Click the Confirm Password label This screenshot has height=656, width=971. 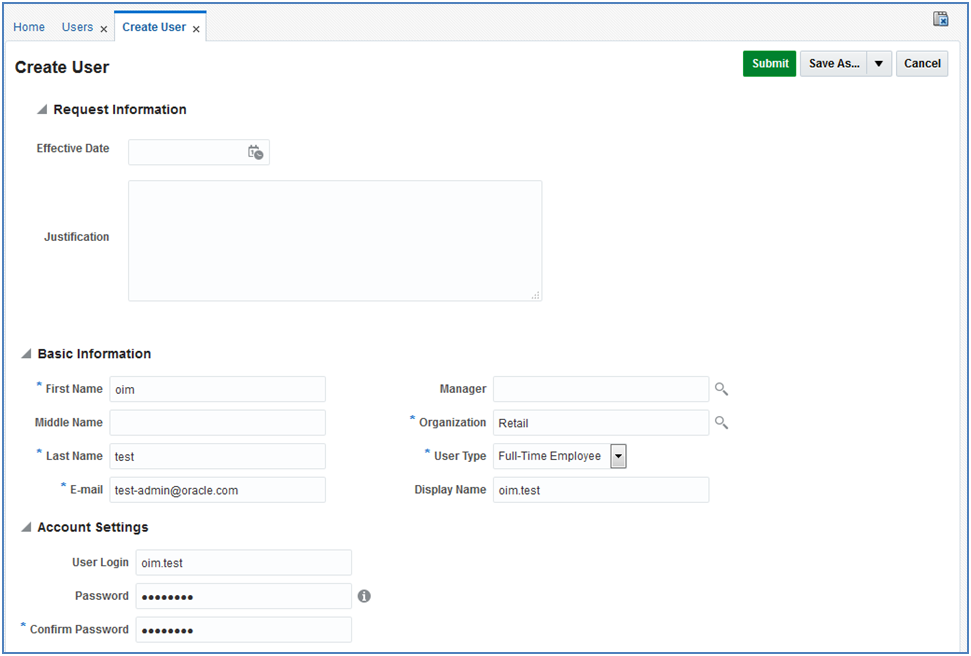click(x=79, y=629)
